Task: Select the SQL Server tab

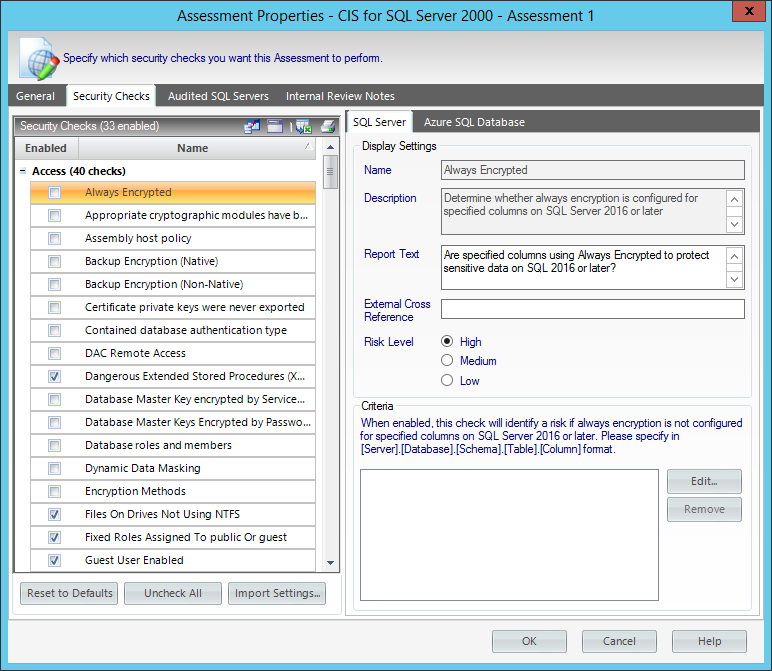Action: [x=379, y=122]
